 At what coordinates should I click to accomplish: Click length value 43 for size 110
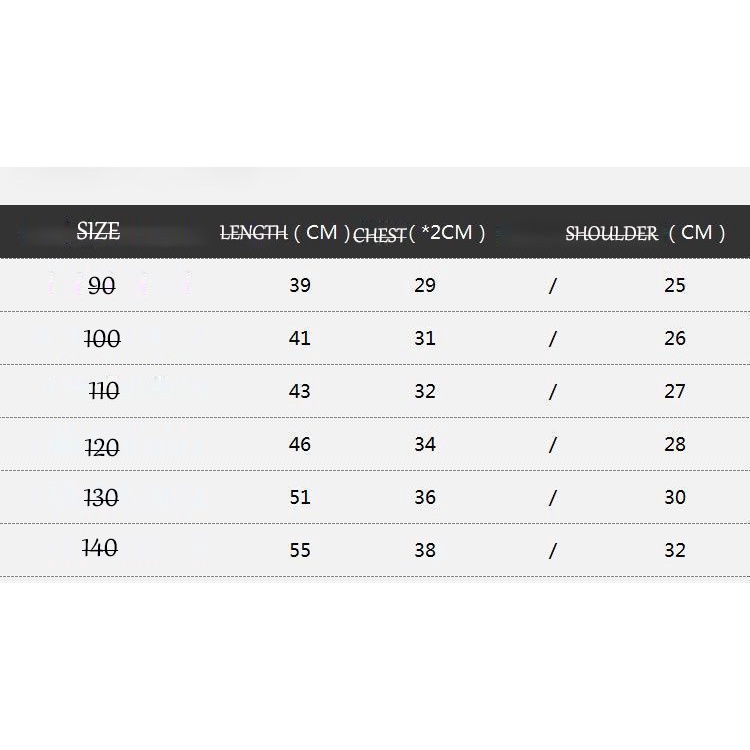pyautogui.click(x=300, y=392)
